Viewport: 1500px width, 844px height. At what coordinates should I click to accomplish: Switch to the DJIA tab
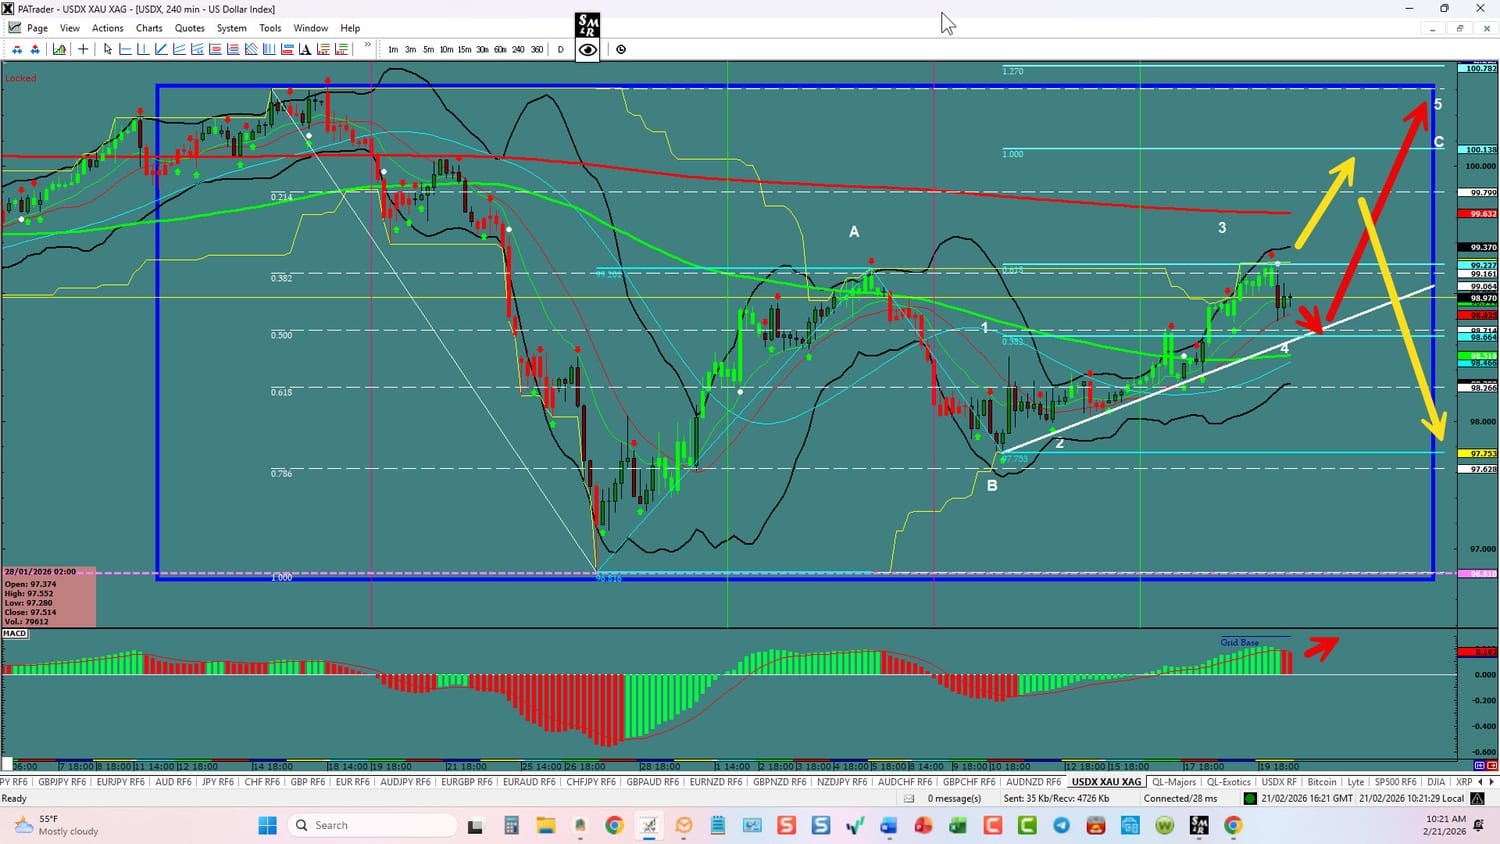1436,782
